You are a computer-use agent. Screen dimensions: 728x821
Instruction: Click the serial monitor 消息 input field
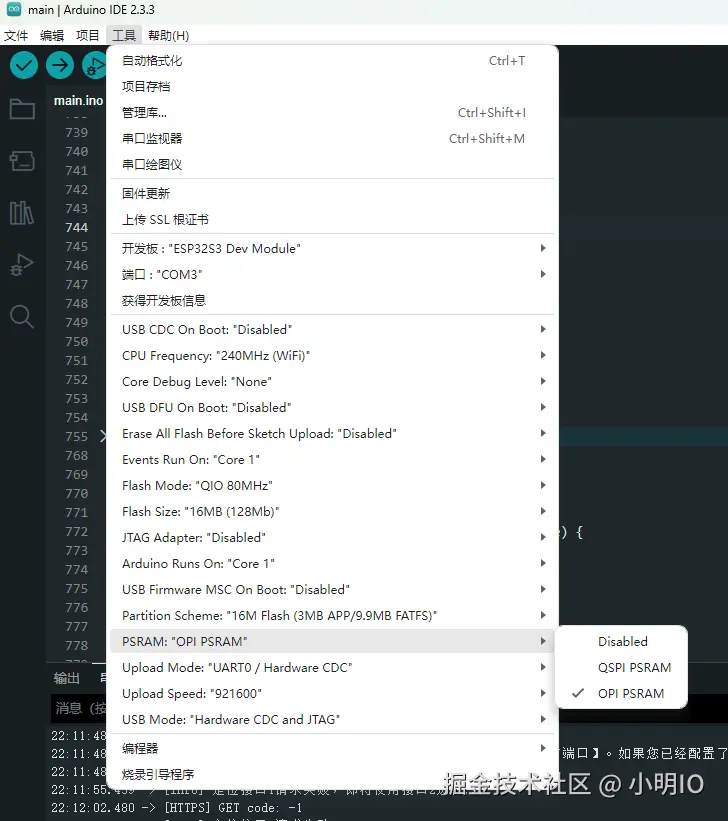click(80, 708)
